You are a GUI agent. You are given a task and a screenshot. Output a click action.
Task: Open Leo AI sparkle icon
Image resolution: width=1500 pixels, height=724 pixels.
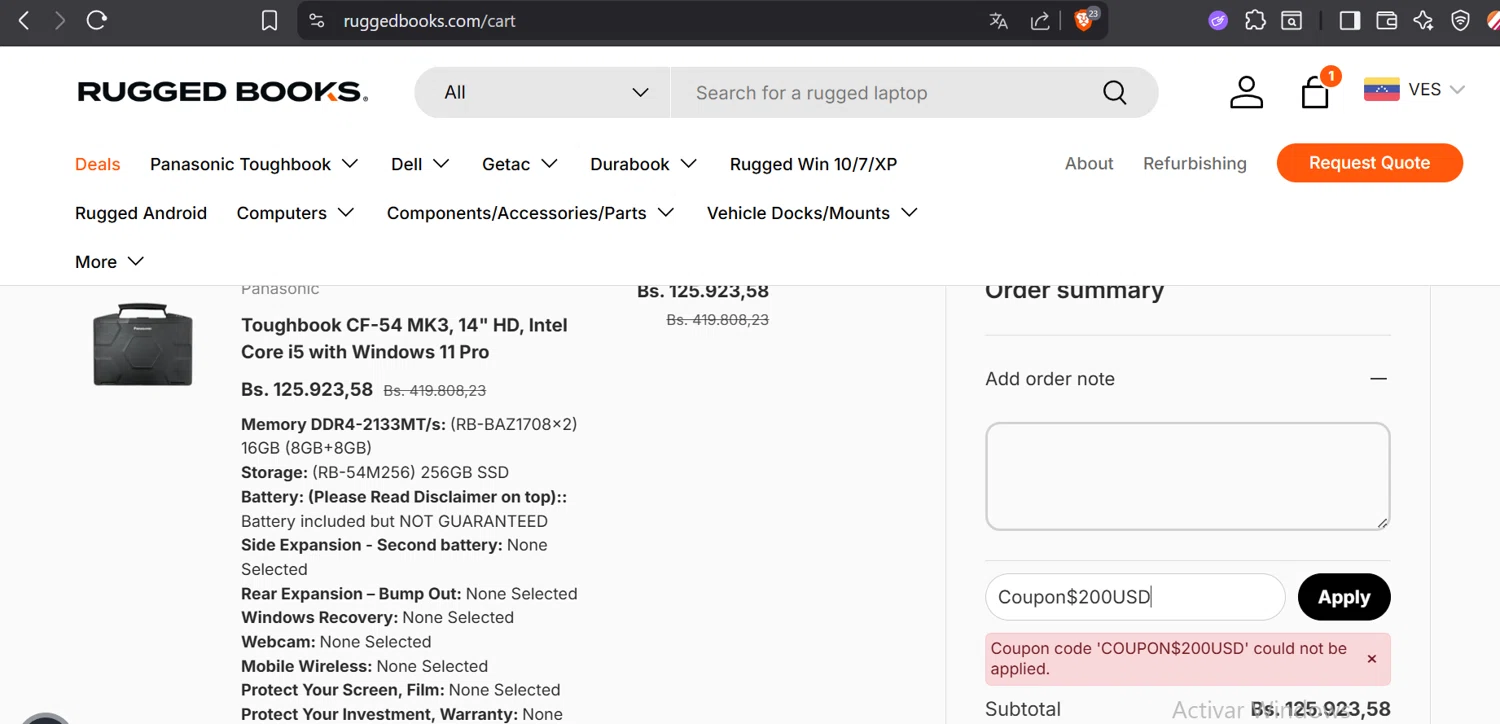(1423, 20)
